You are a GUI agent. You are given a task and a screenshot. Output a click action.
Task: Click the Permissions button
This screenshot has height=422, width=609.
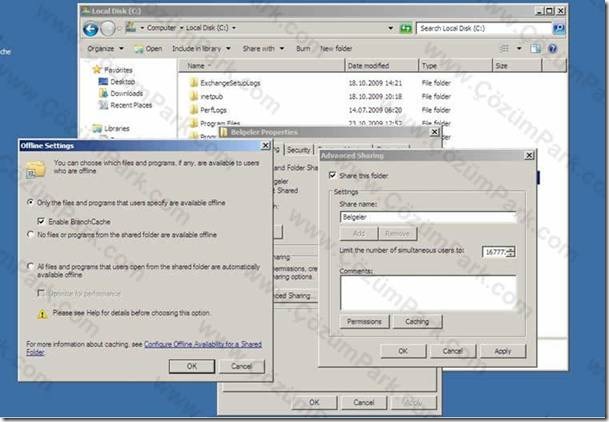[364, 321]
